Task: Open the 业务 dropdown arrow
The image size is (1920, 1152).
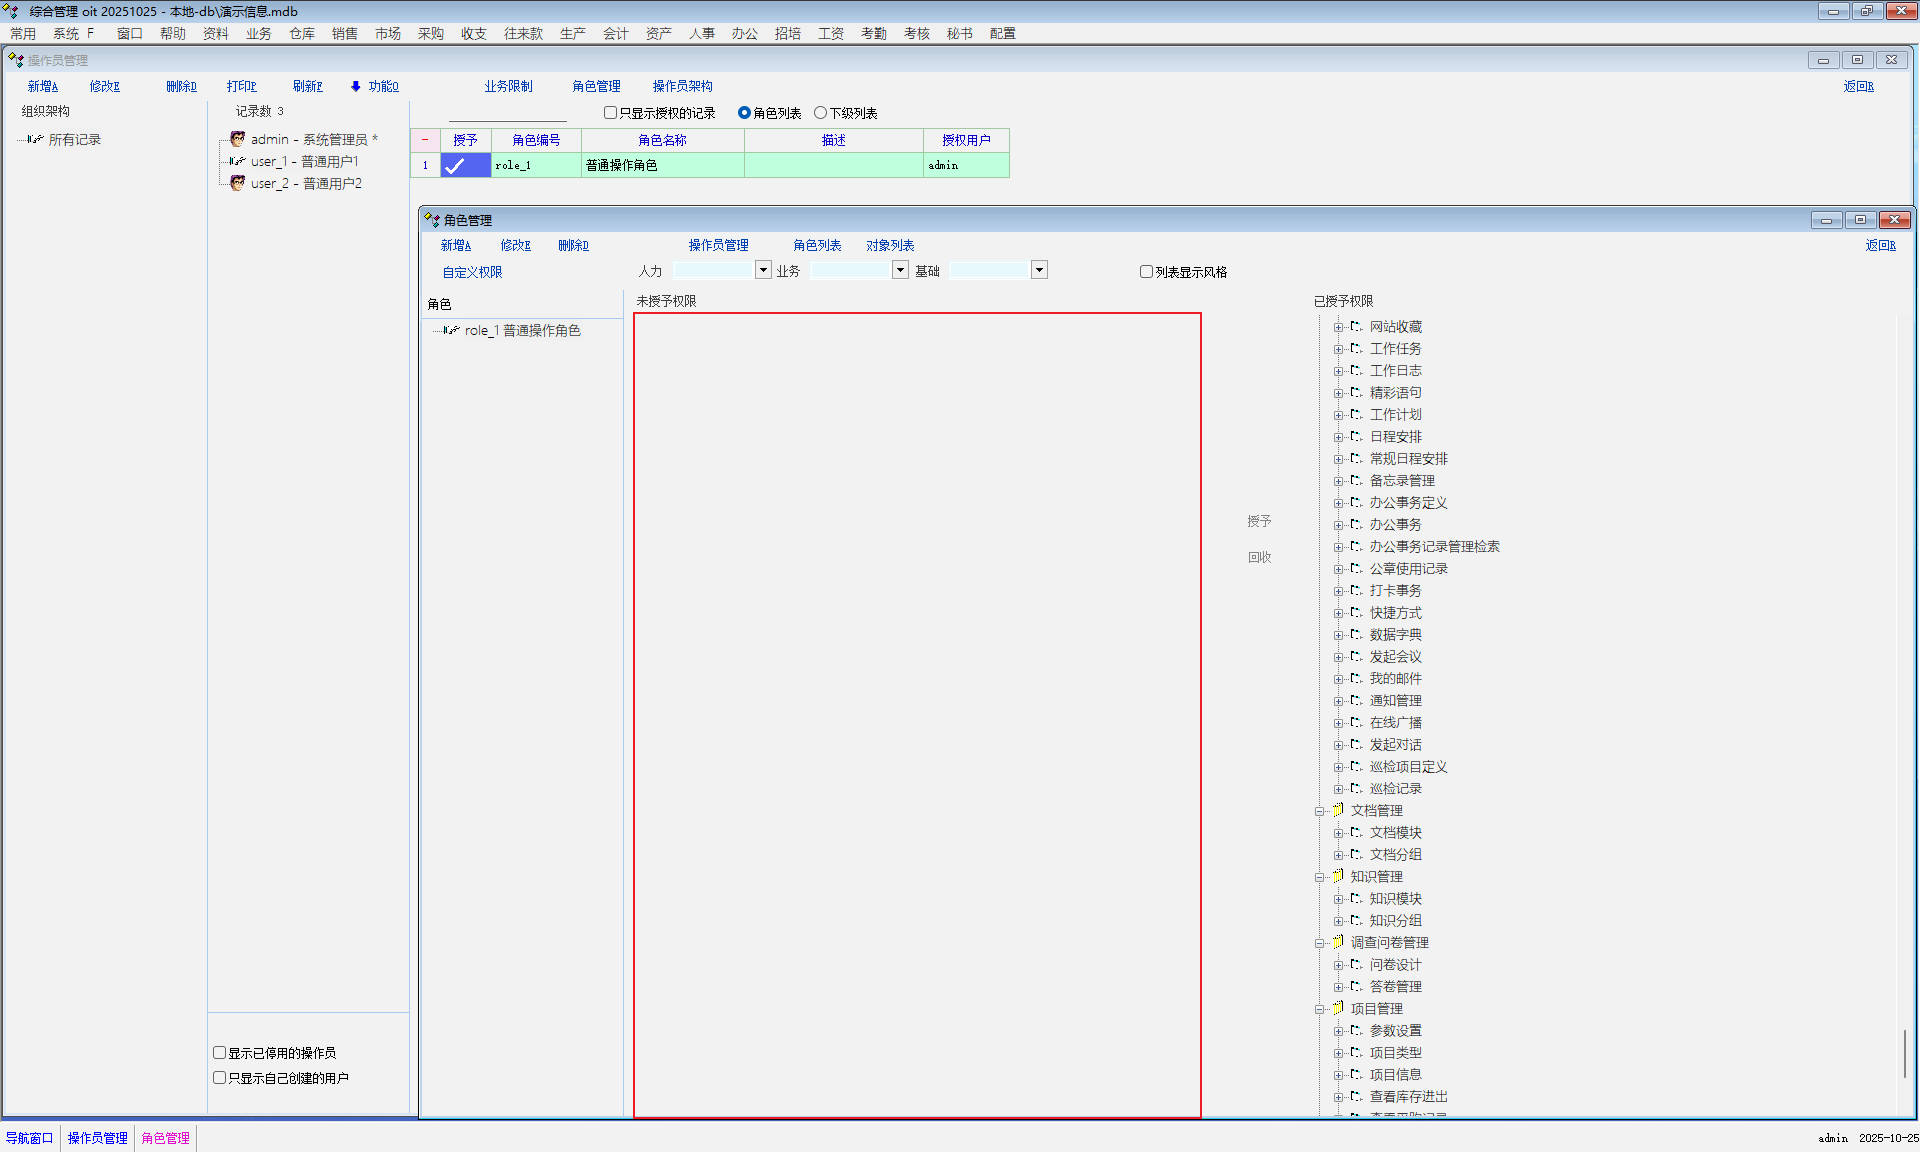Action: [x=900, y=270]
